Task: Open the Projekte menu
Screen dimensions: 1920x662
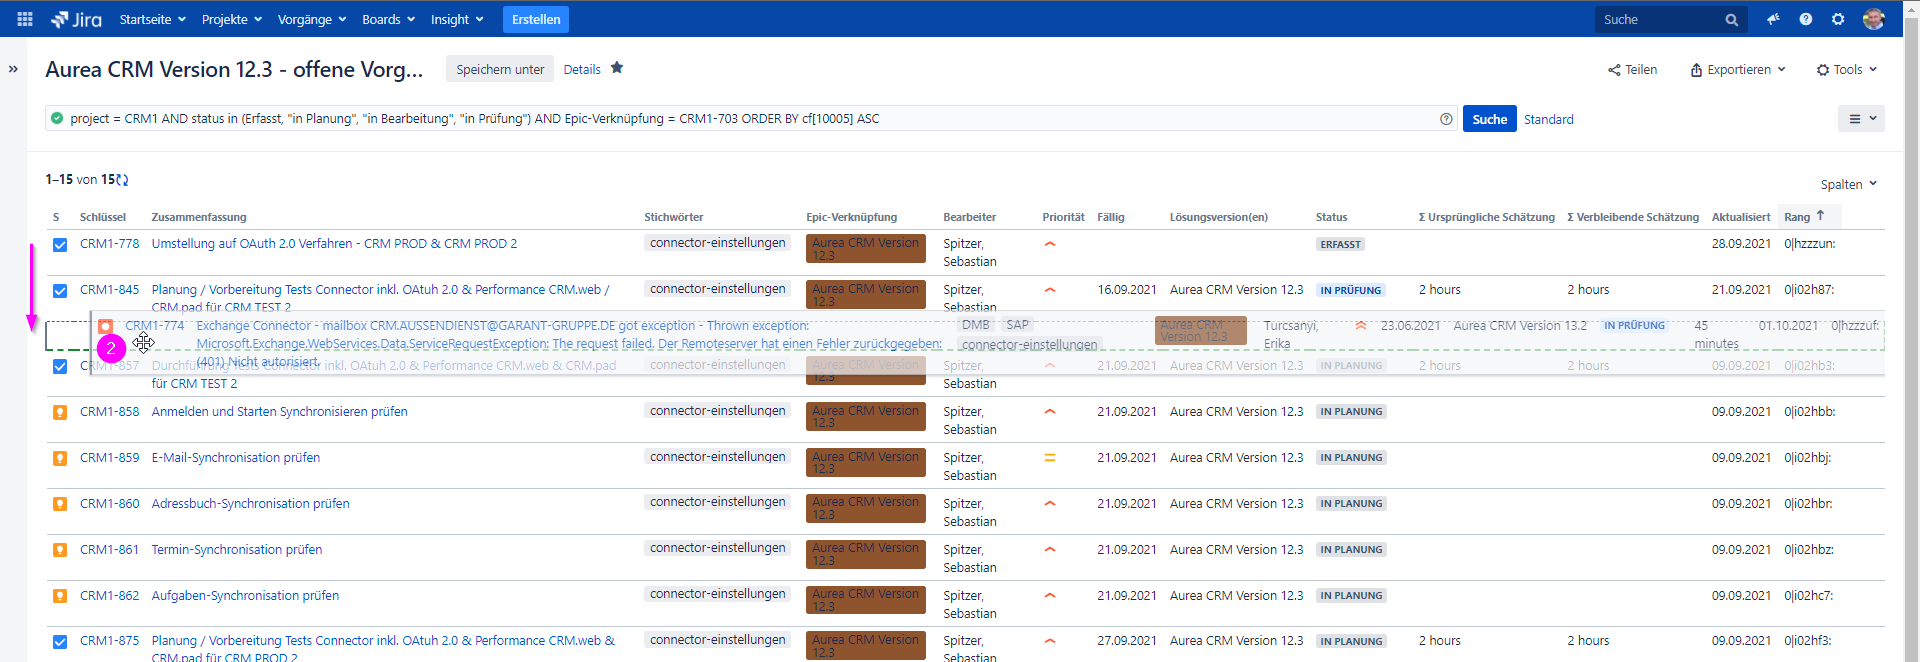Action: point(232,19)
